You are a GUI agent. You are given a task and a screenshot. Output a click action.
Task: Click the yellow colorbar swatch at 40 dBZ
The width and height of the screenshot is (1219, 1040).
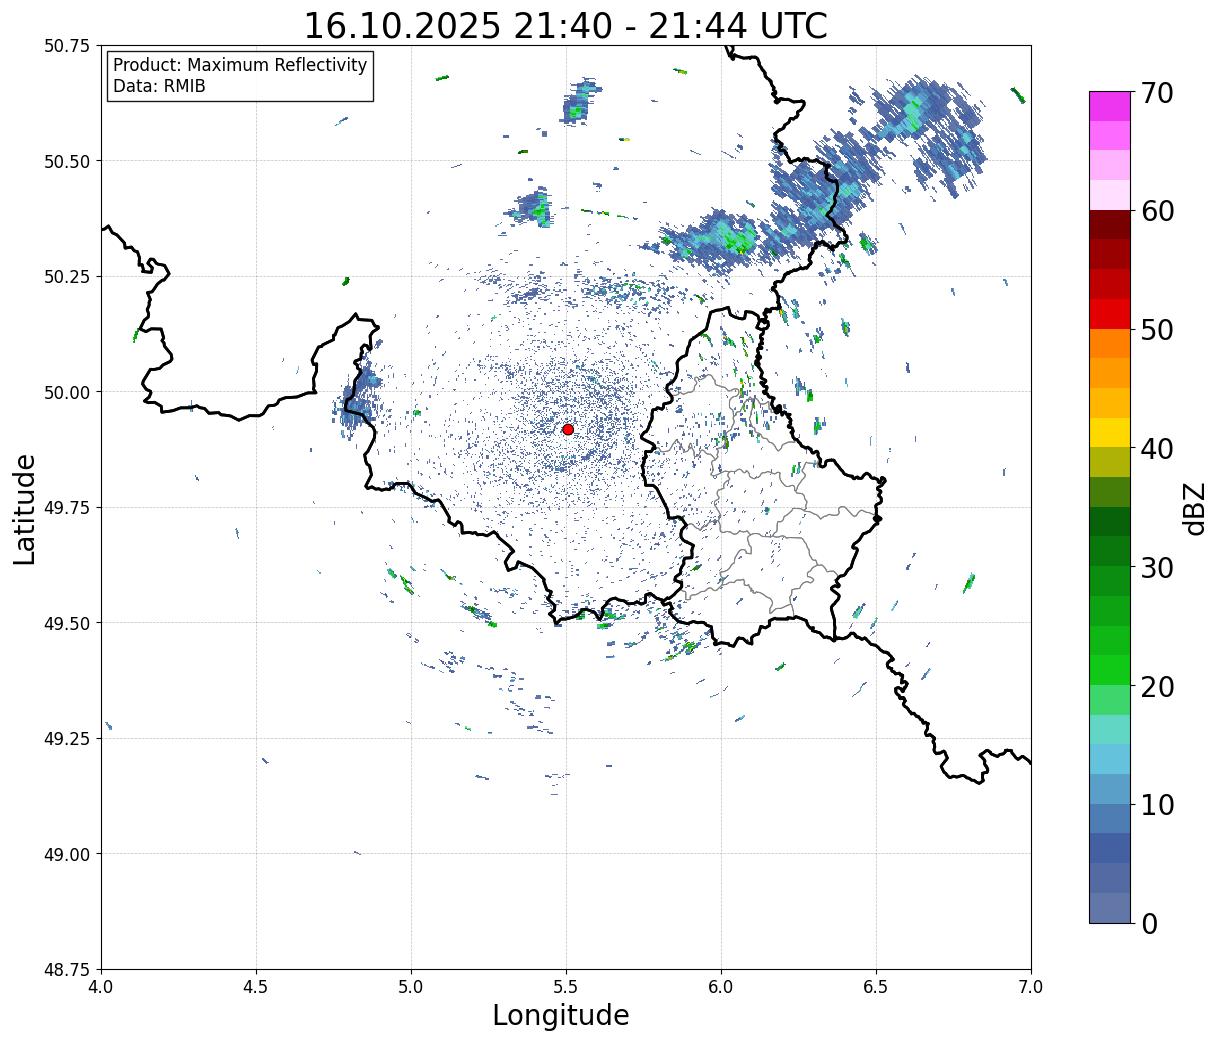[1110, 433]
